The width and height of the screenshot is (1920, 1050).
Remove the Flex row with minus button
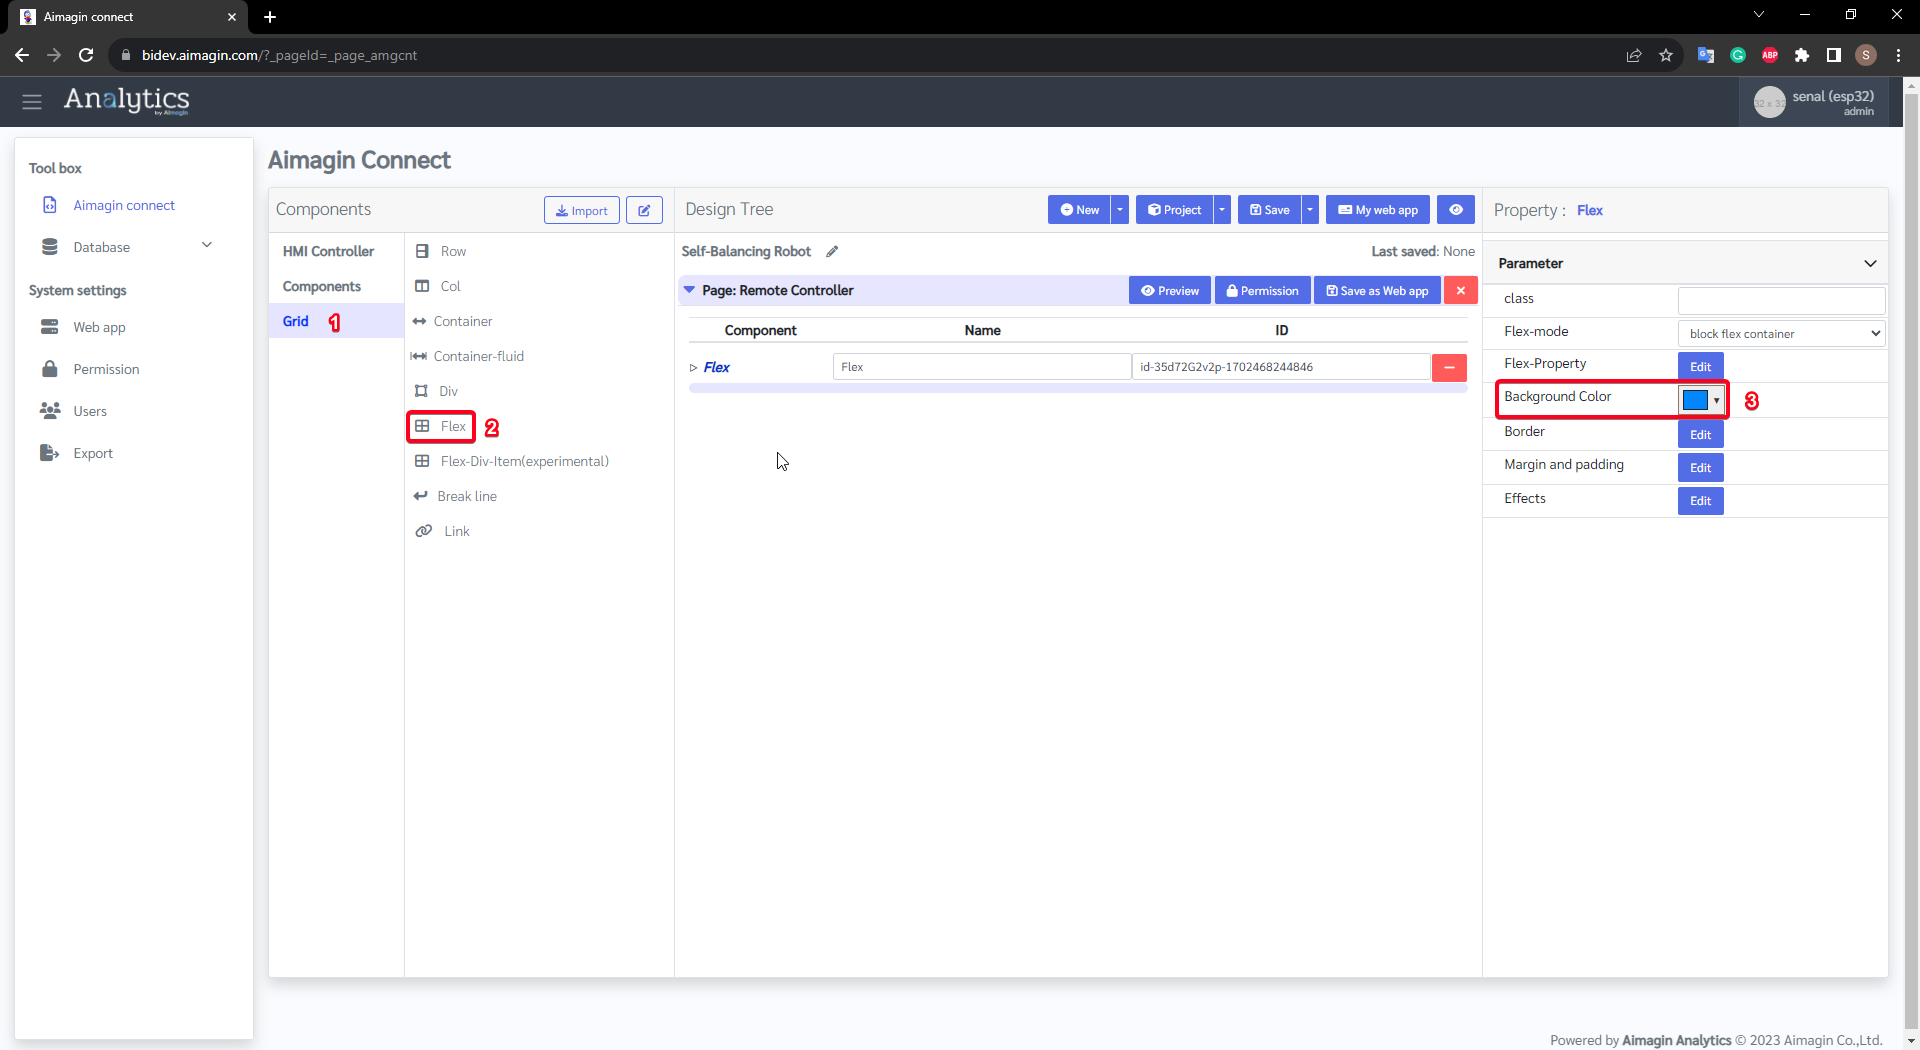1449,368
